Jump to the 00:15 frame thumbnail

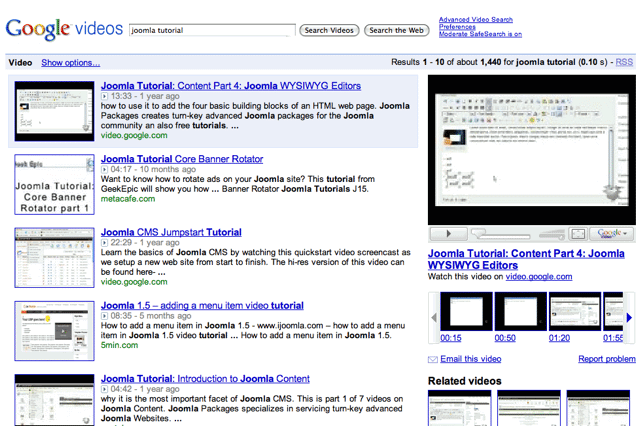[x=466, y=311]
